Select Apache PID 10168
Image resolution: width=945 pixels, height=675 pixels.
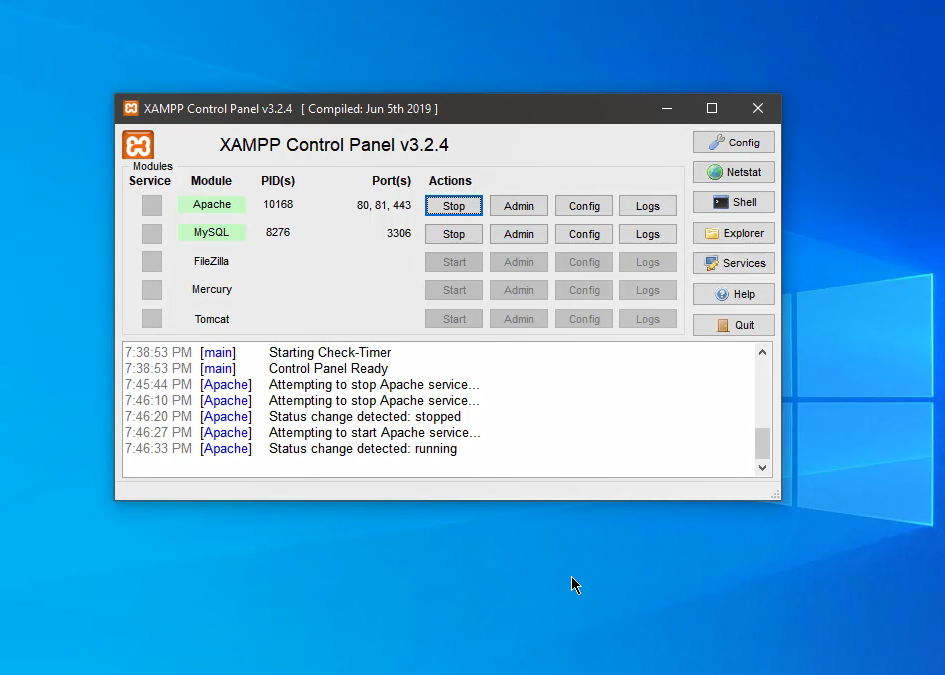click(x=278, y=204)
